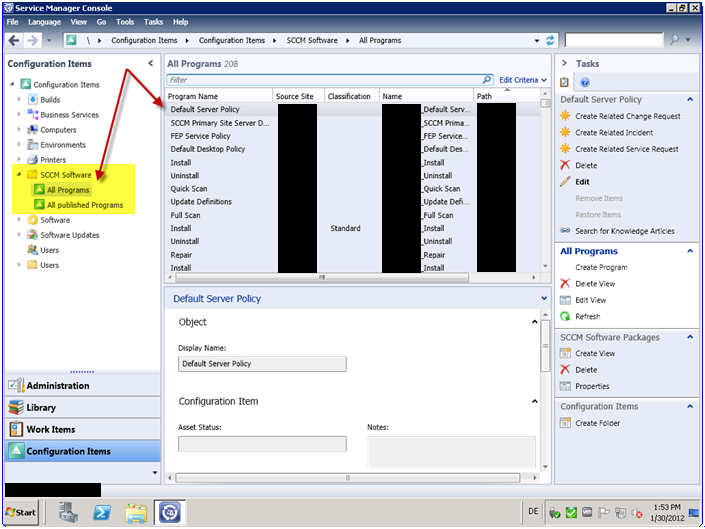The width and height of the screenshot is (705, 529).
Task: Click the Search for Knowledge Articles icon
Action: point(566,231)
